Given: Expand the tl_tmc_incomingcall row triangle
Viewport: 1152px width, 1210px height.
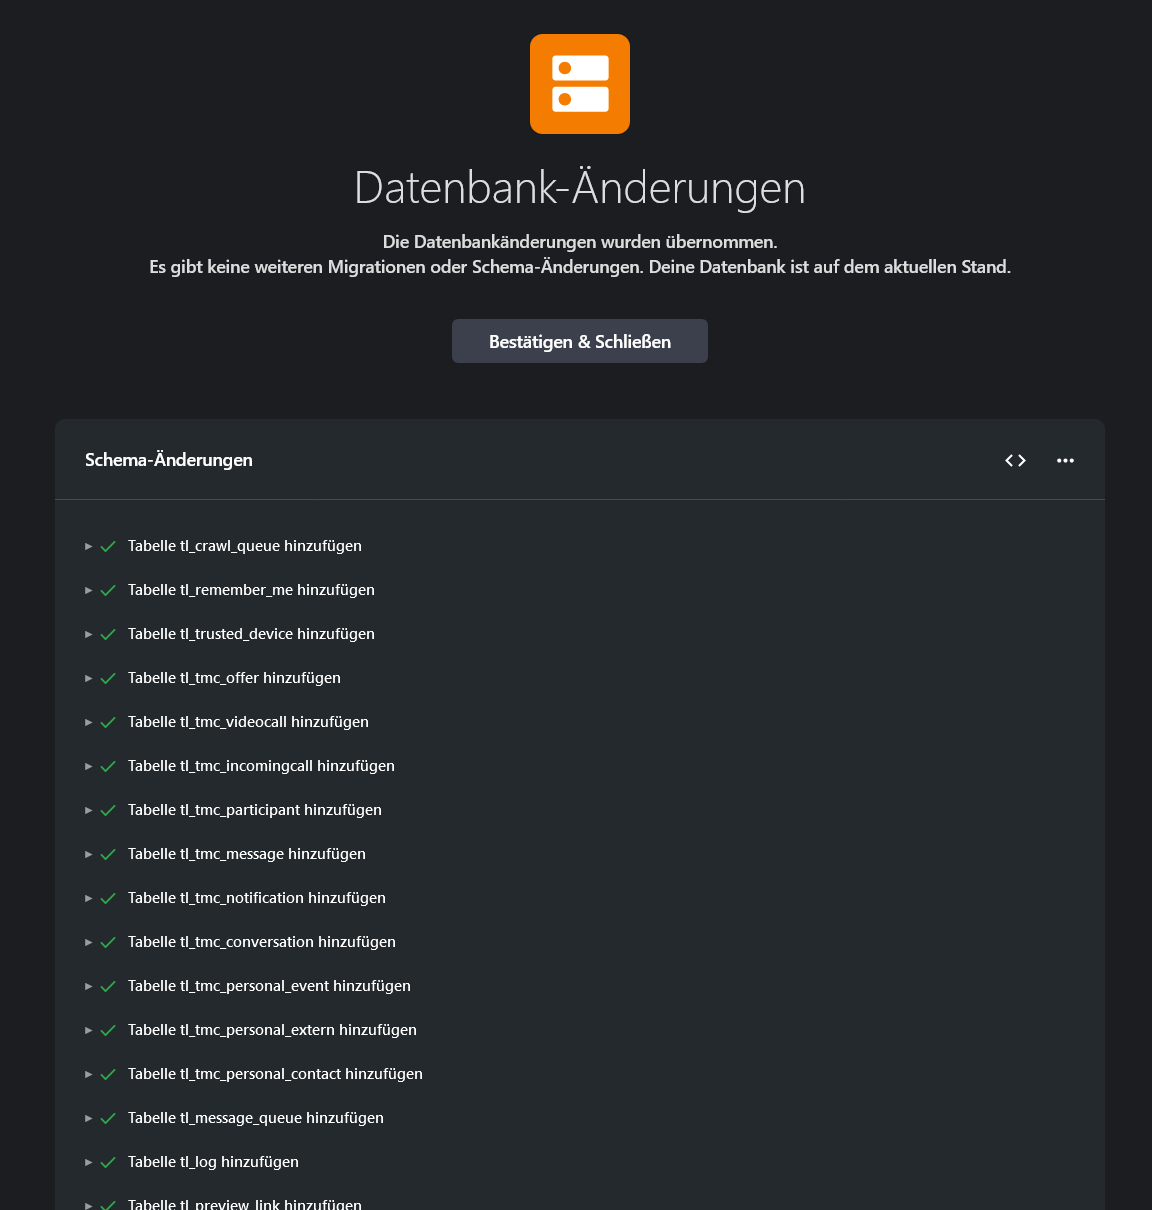Looking at the screenshot, I should [89, 766].
